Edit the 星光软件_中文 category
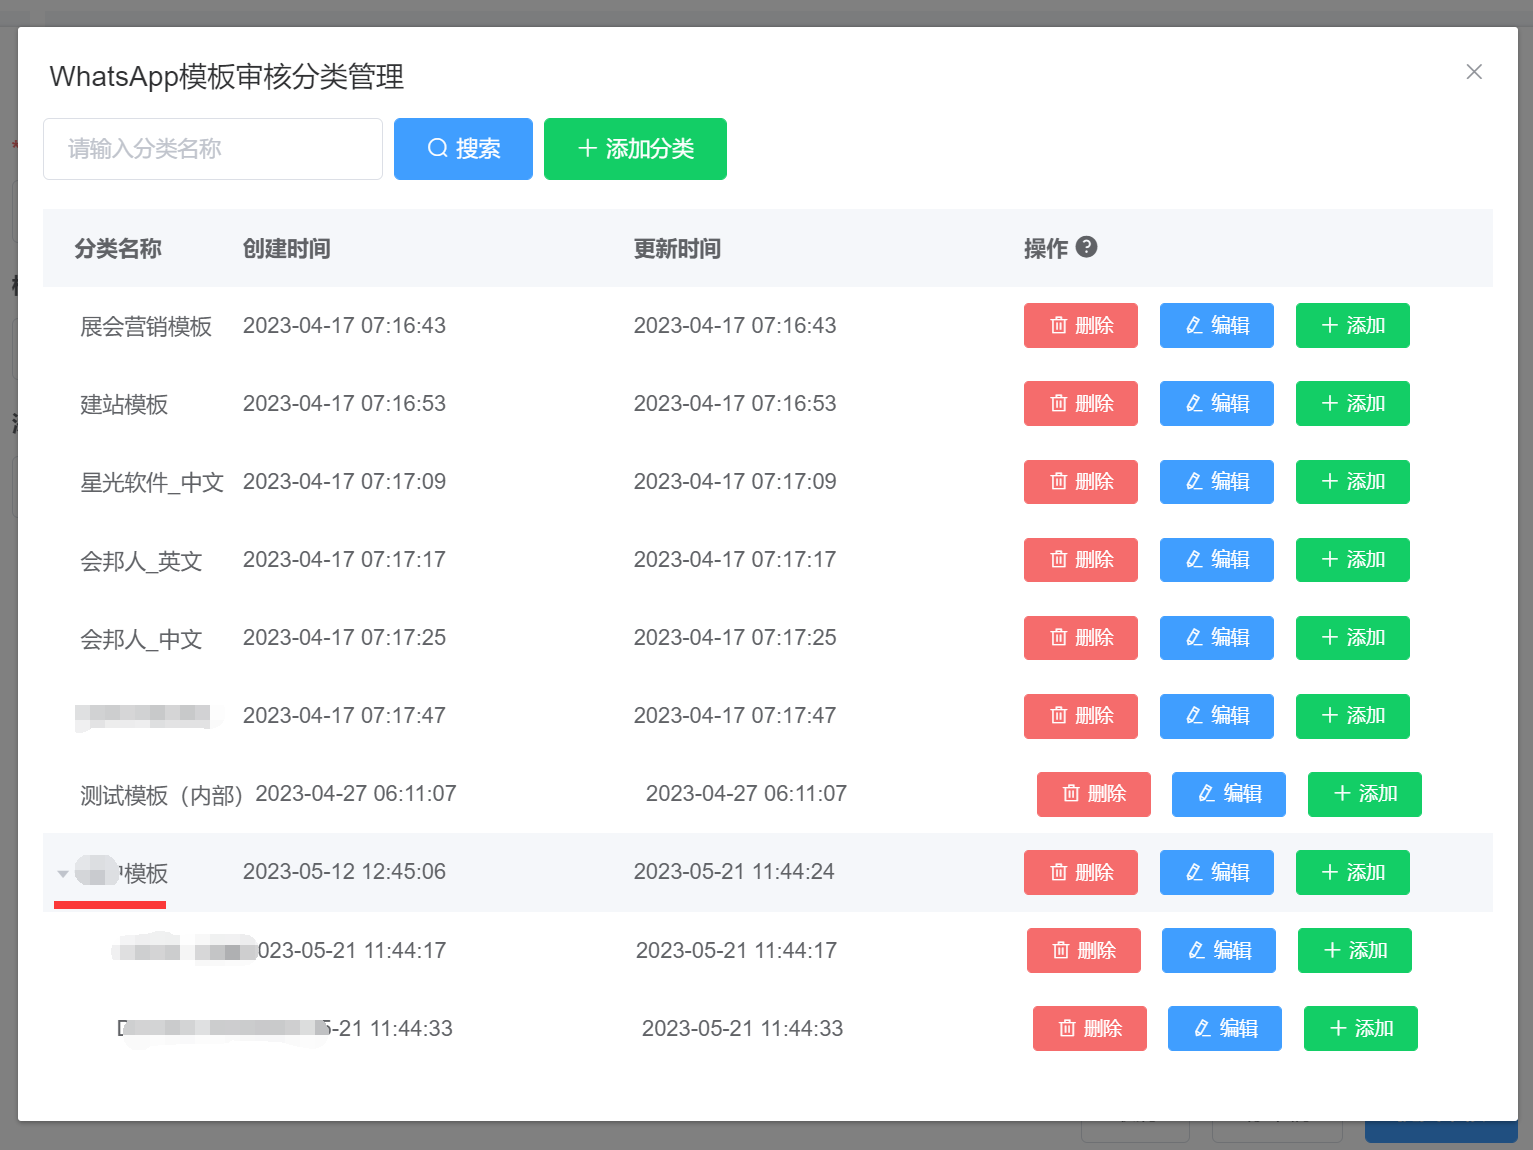Viewport: 1533px width, 1150px height. point(1217,482)
